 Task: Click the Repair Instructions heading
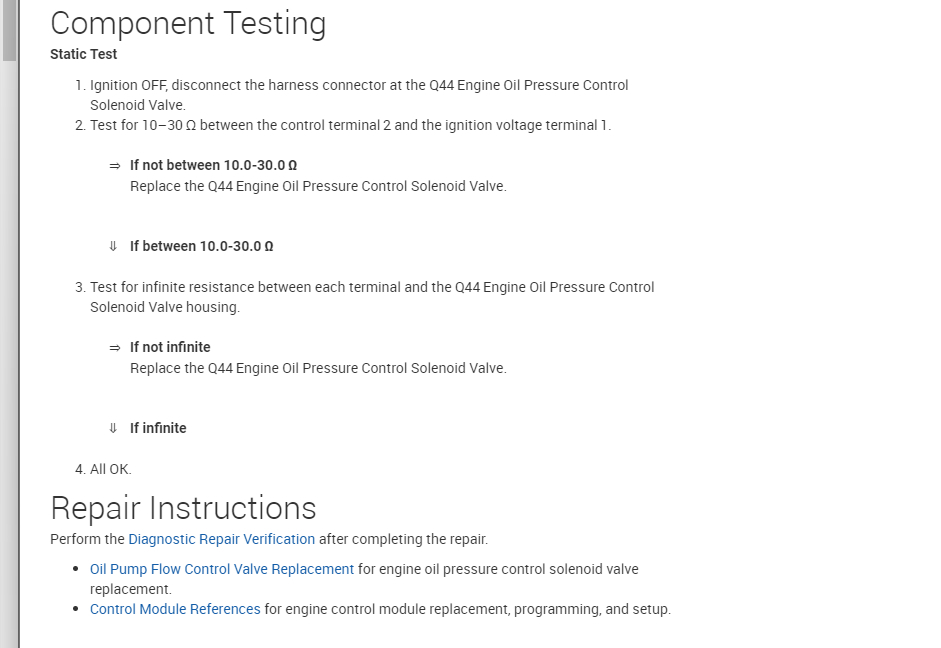183,508
